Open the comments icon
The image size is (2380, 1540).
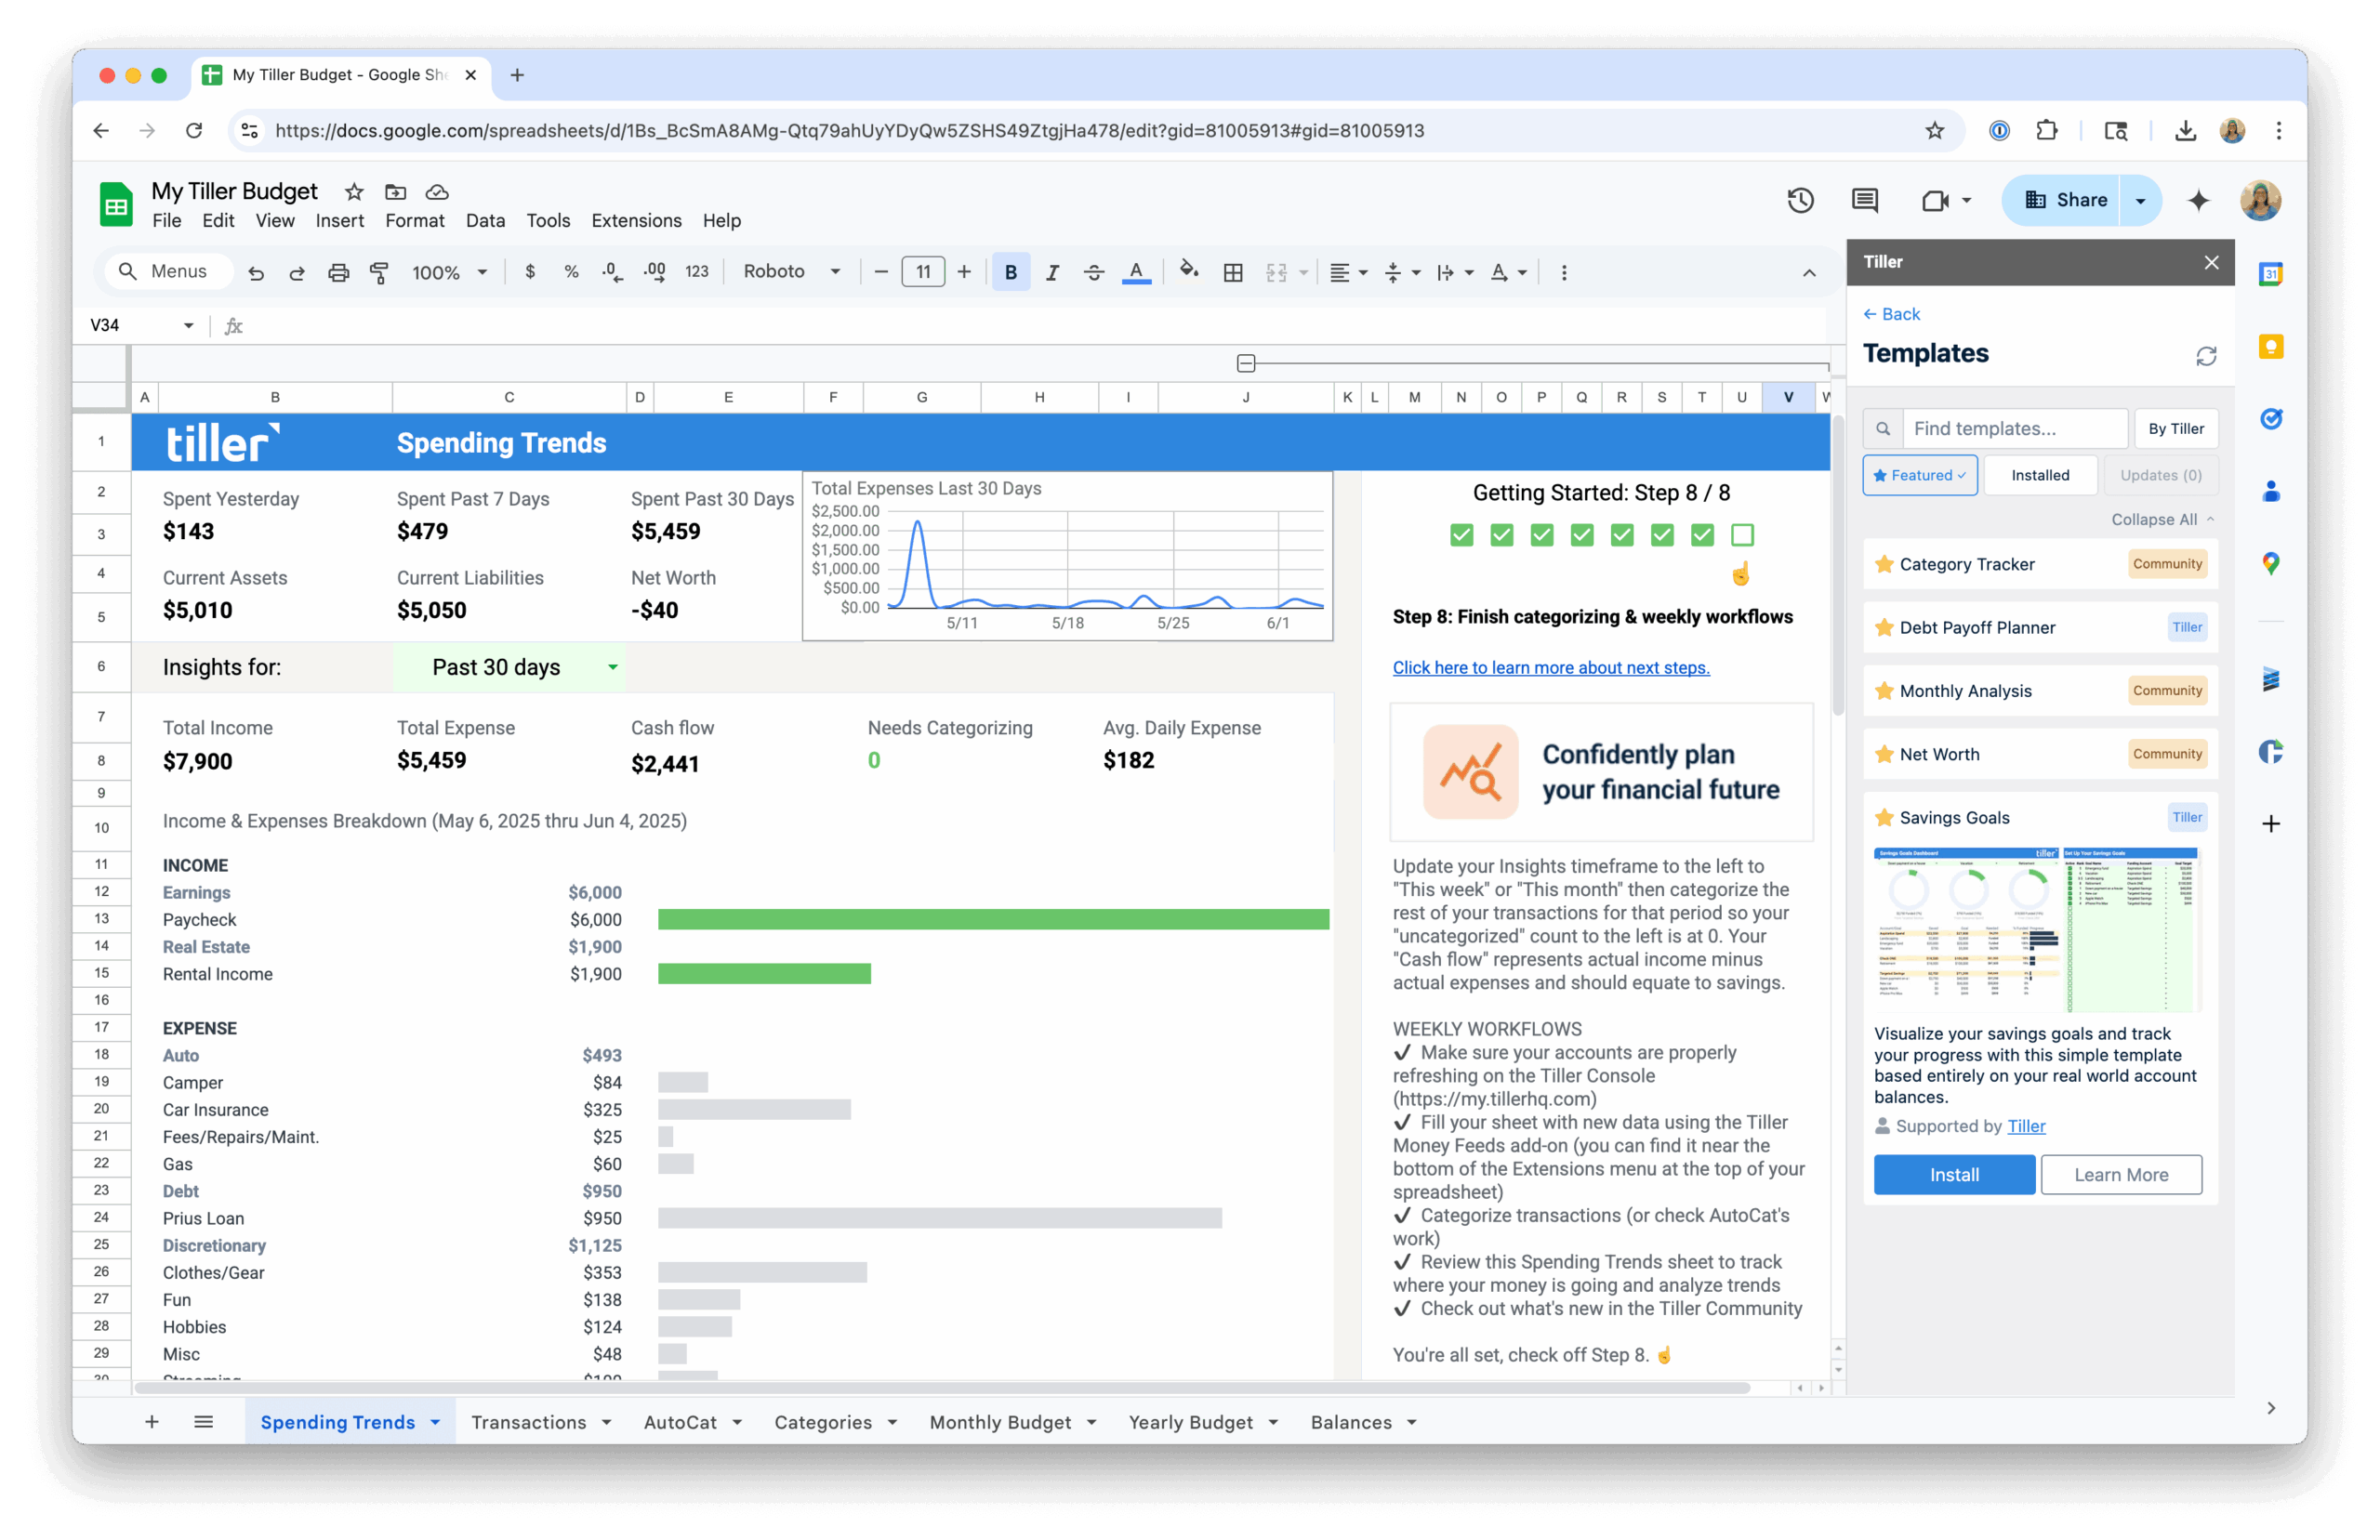[1864, 200]
